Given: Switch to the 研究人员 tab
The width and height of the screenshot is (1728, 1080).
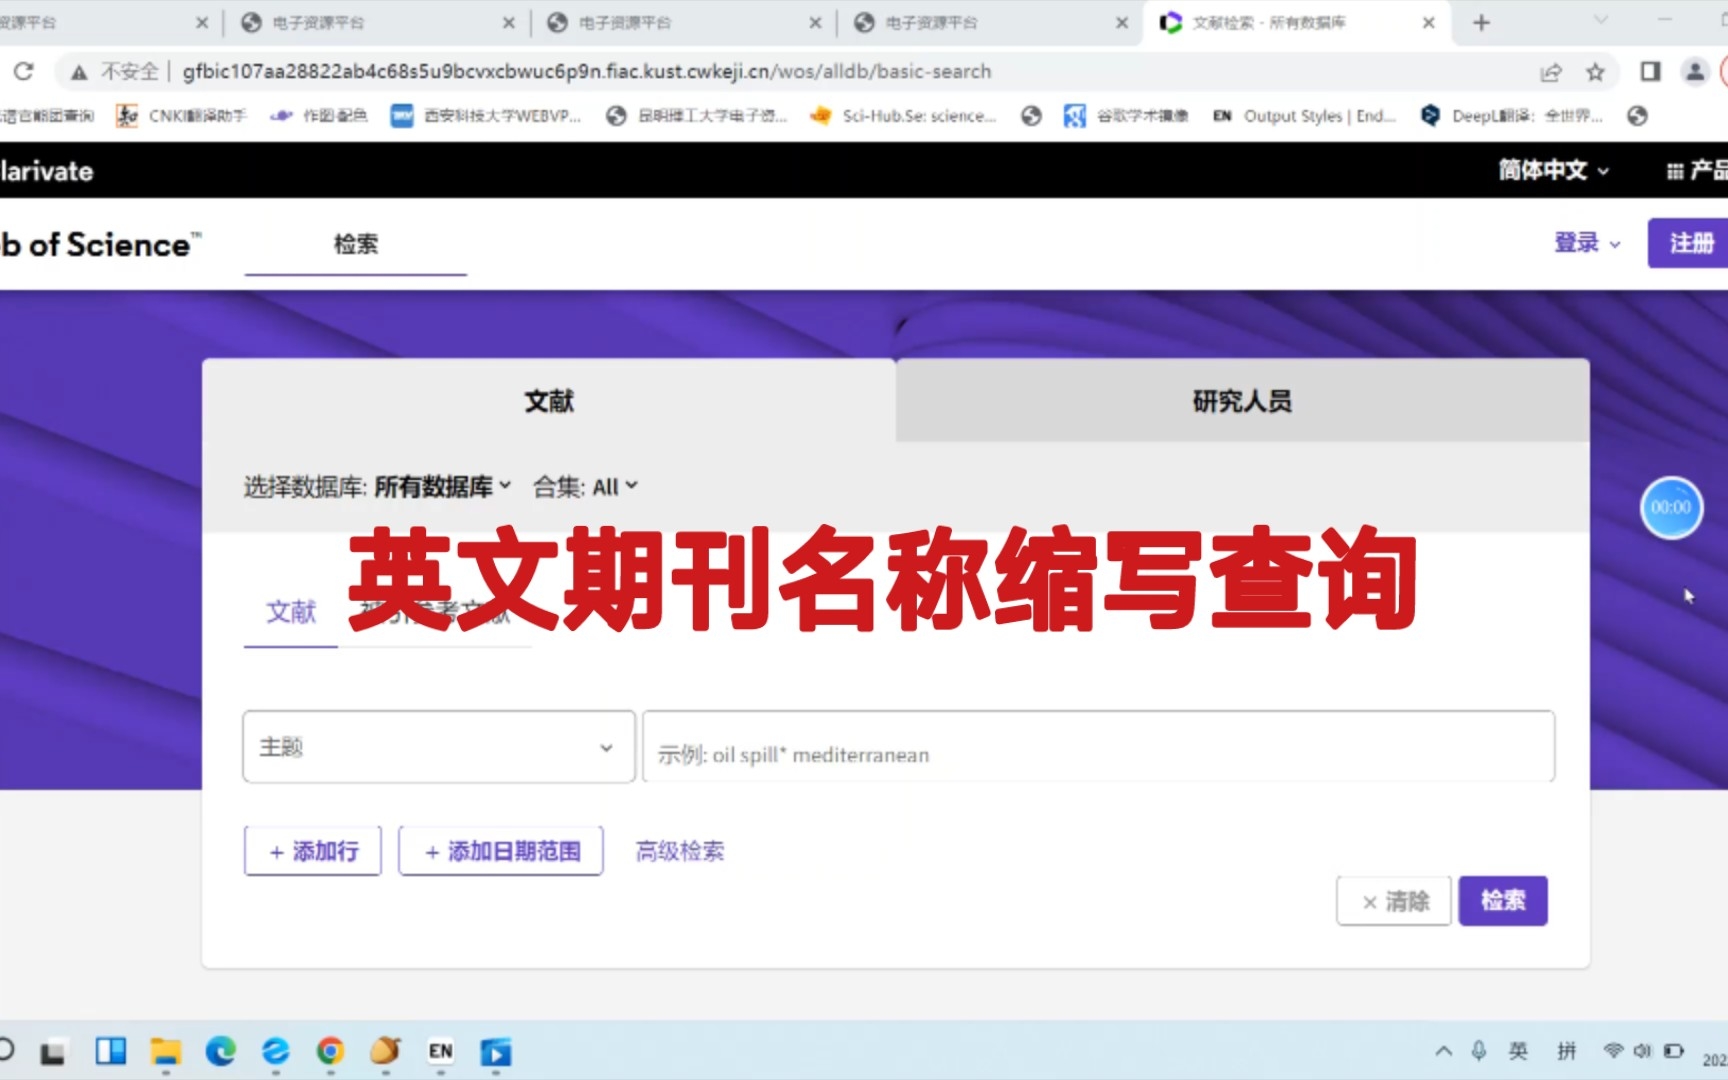Looking at the screenshot, I should click(x=1242, y=401).
